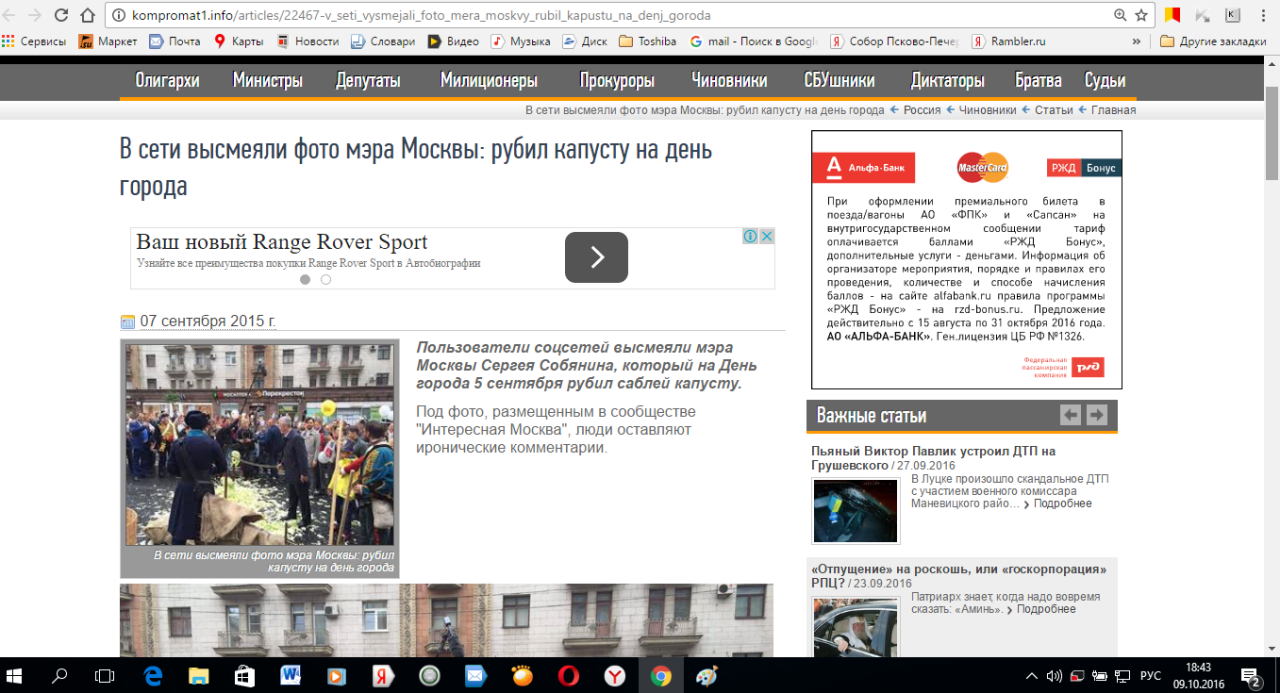Show previous Важные статьи with left arrow
Image resolution: width=1280 pixels, height=693 pixels.
1070,415
